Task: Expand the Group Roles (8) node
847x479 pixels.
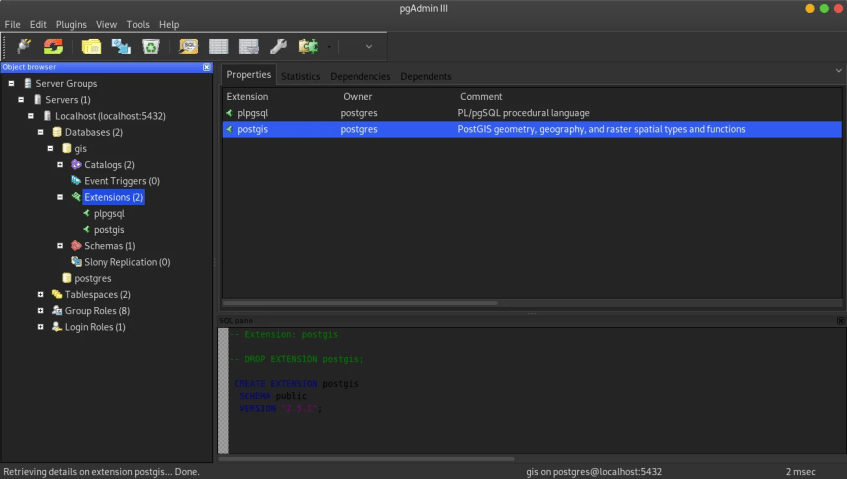Action: pos(41,311)
